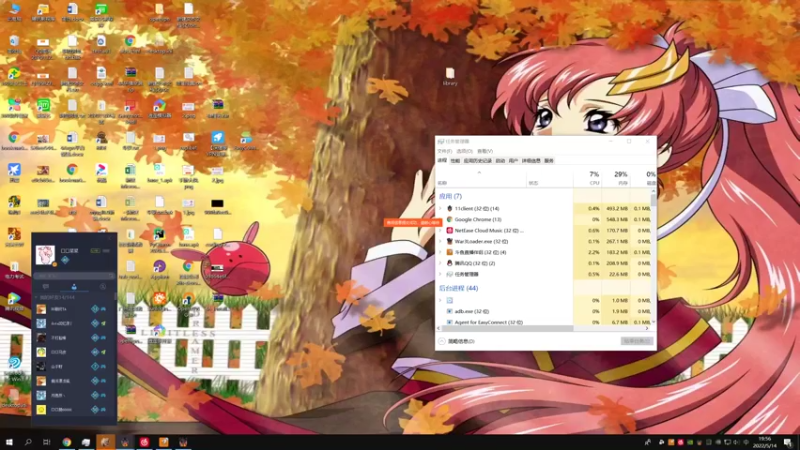The image size is (800, 450).
Task: Expand the 腾讯QQ process group
Action: coord(440,263)
